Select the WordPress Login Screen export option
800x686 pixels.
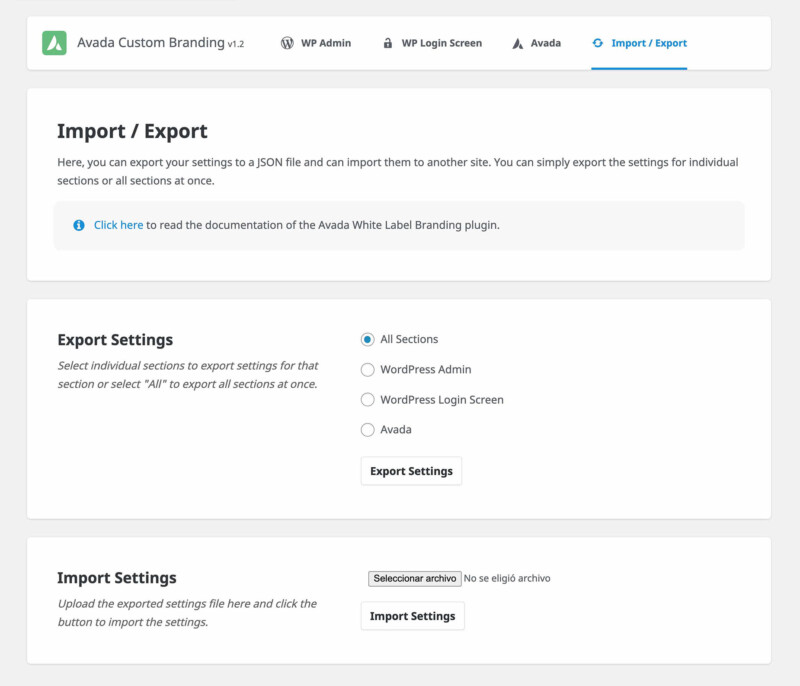369,399
